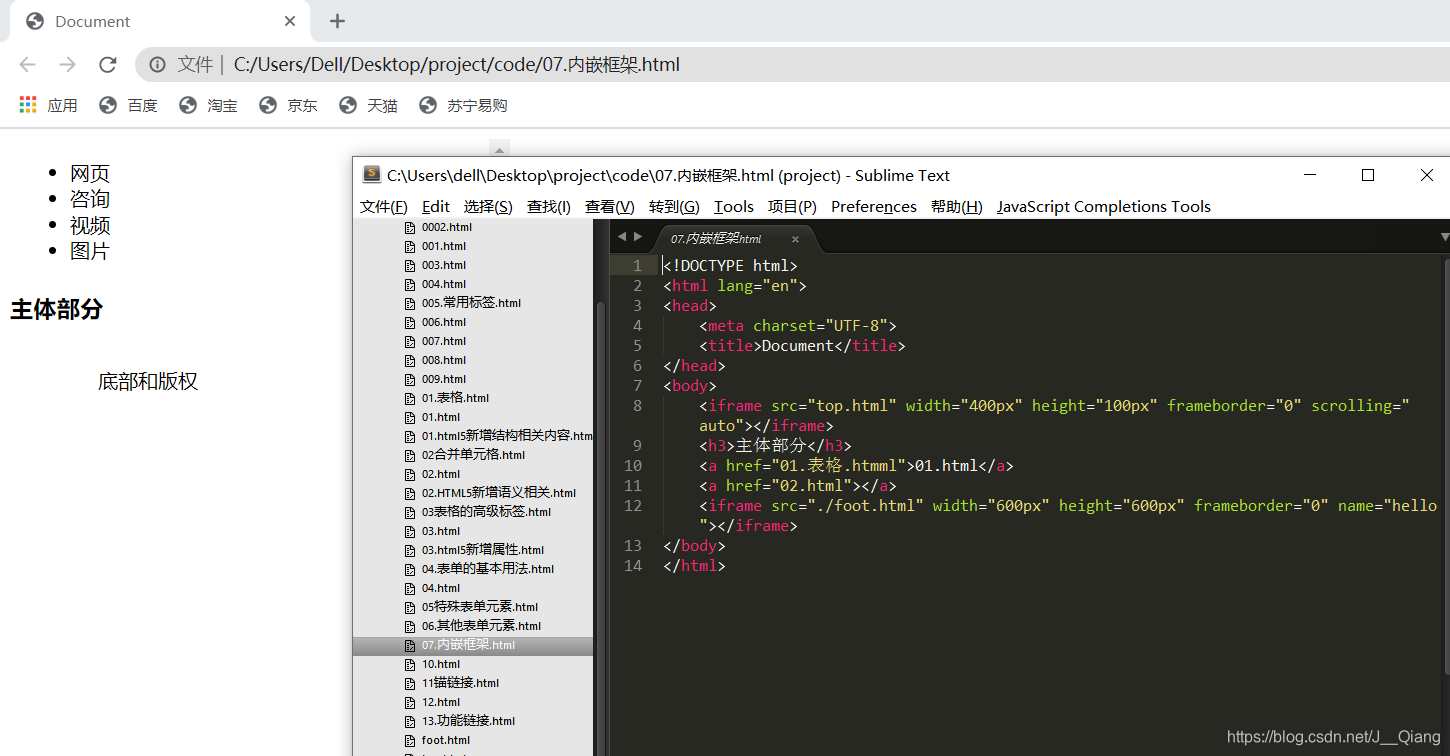Screen dimensions: 1450x756
Task: Maximize the Sublime Text window
Action: point(1368,175)
